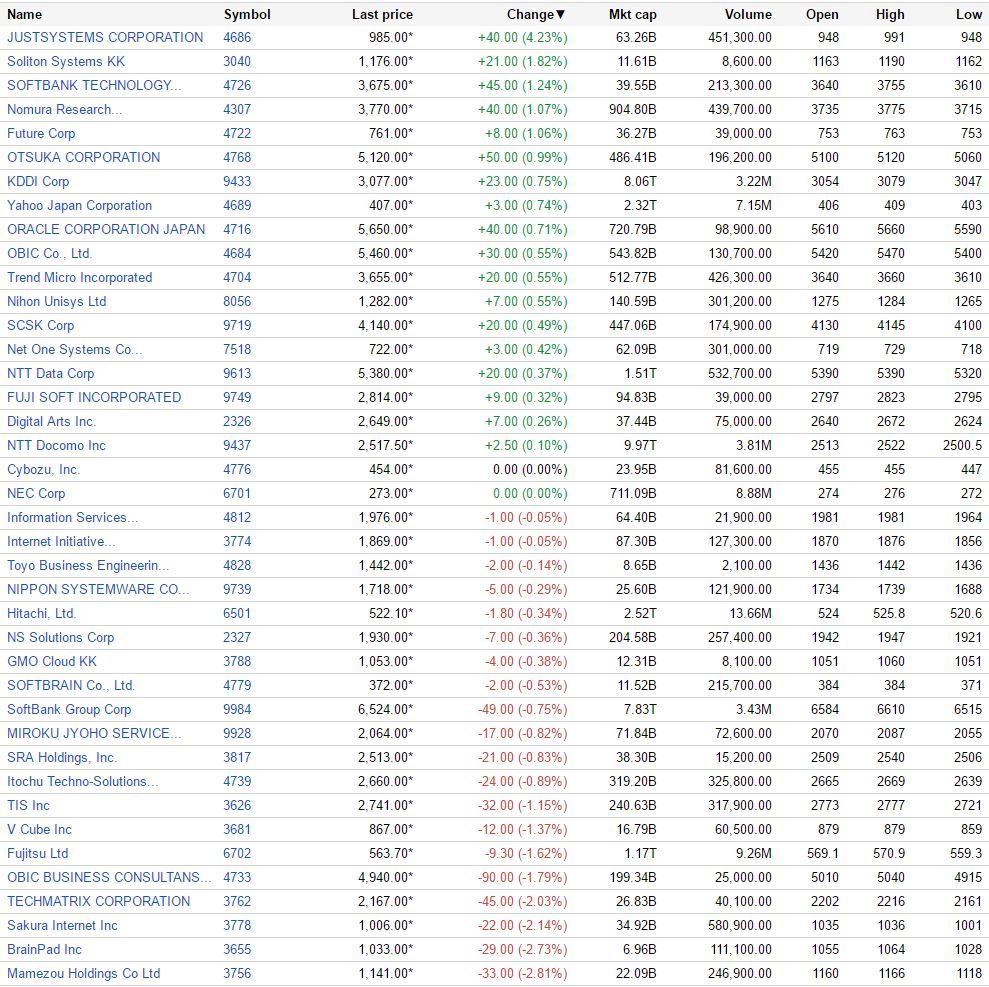Screen dimensions: 989x987
Task: Open Trend Micro Incorporated link
Action: (x=79, y=277)
